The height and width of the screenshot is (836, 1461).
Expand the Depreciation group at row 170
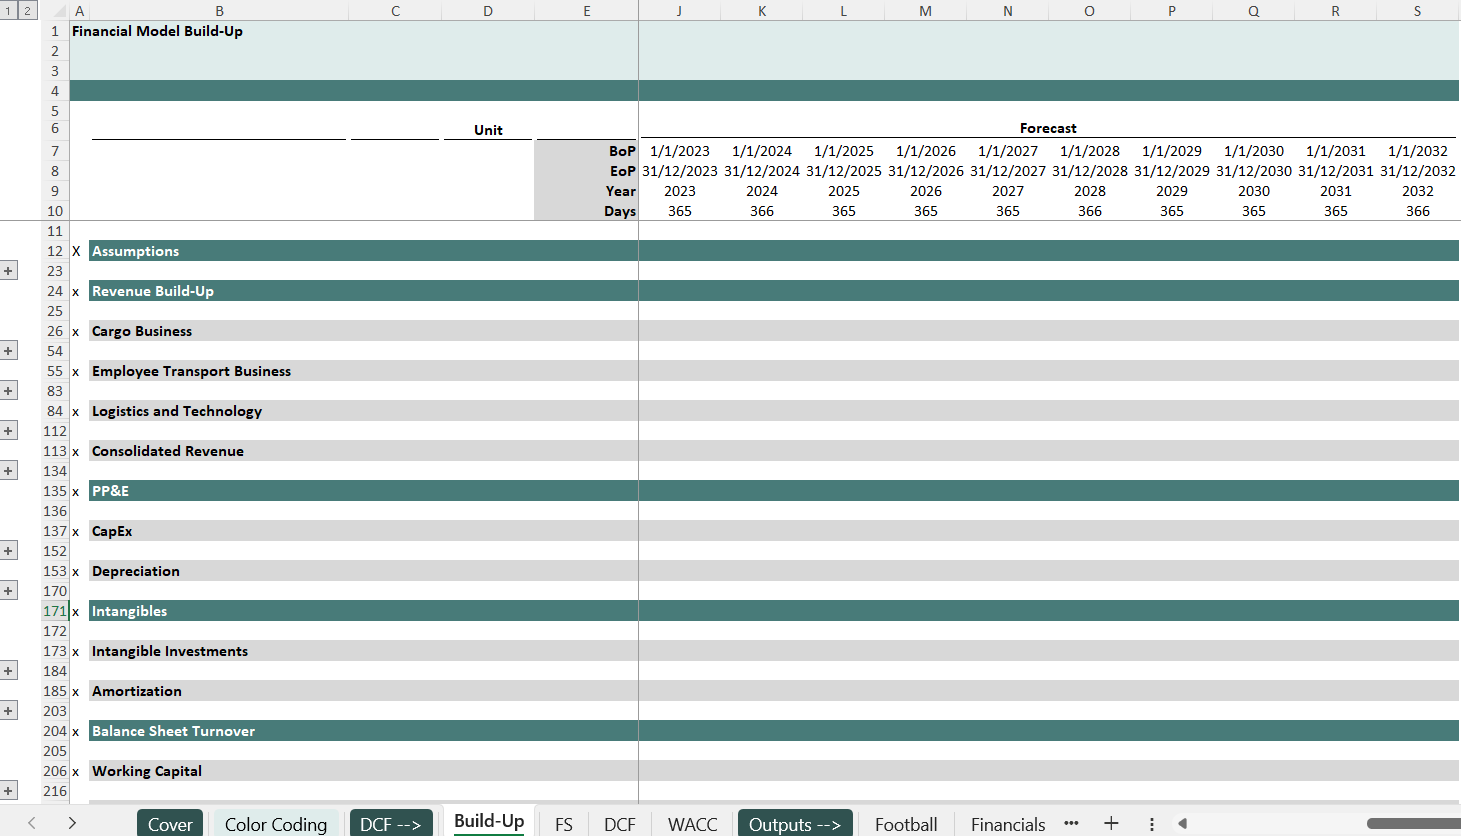pos(8,591)
